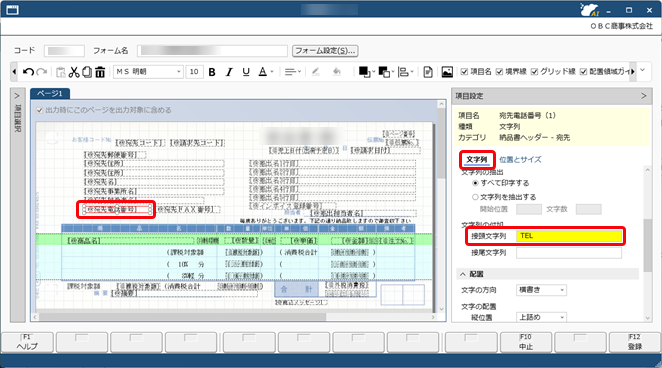Click the pencil highlight icon
Image resolution: width=662 pixels, height=368 pixels.
point(315,72)
